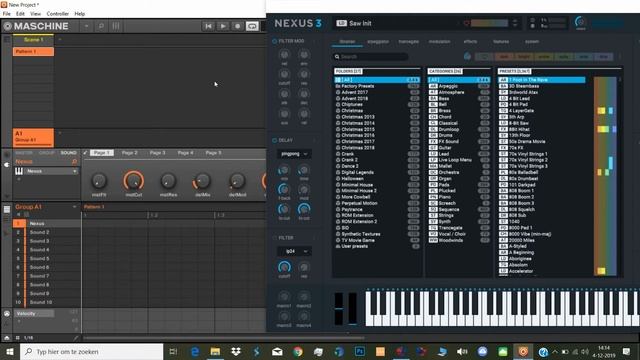
Task: Toggle the Maschine loop button
Action: coord(252,26)
